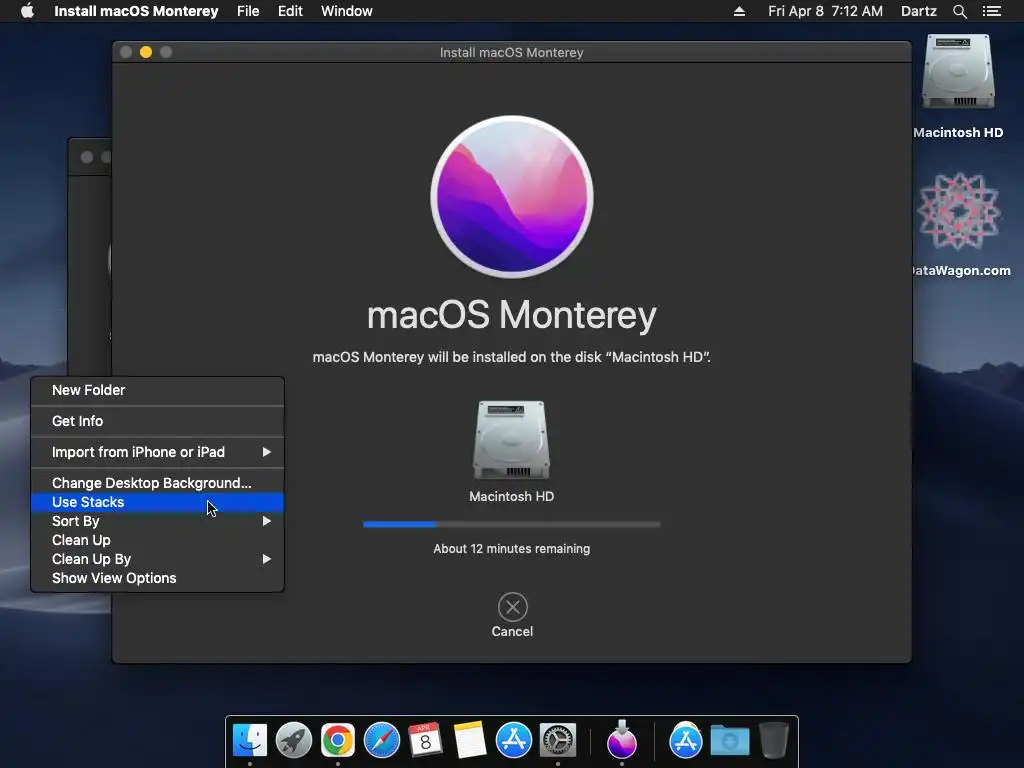Click the background window behind the installer
Image resolution: width=1024 pixels, height=768 pixels.
[x=89, y=255]
